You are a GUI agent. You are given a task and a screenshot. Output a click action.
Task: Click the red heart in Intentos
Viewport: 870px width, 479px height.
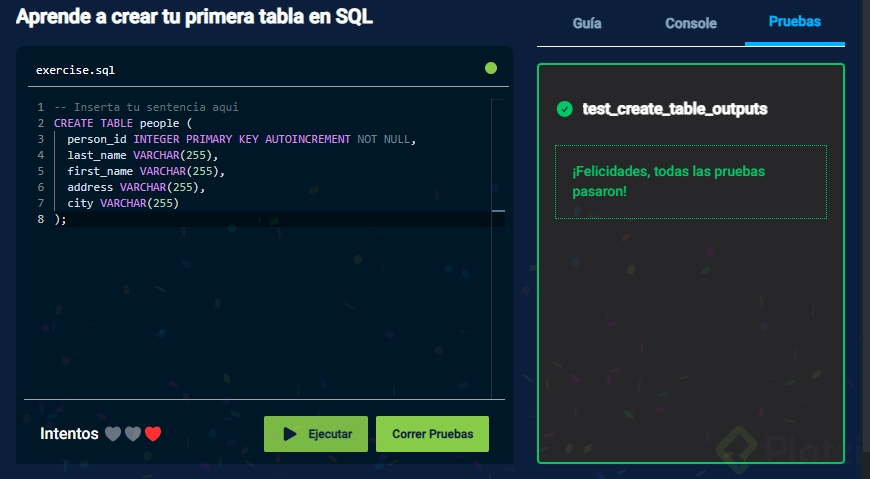click(153, 434)
